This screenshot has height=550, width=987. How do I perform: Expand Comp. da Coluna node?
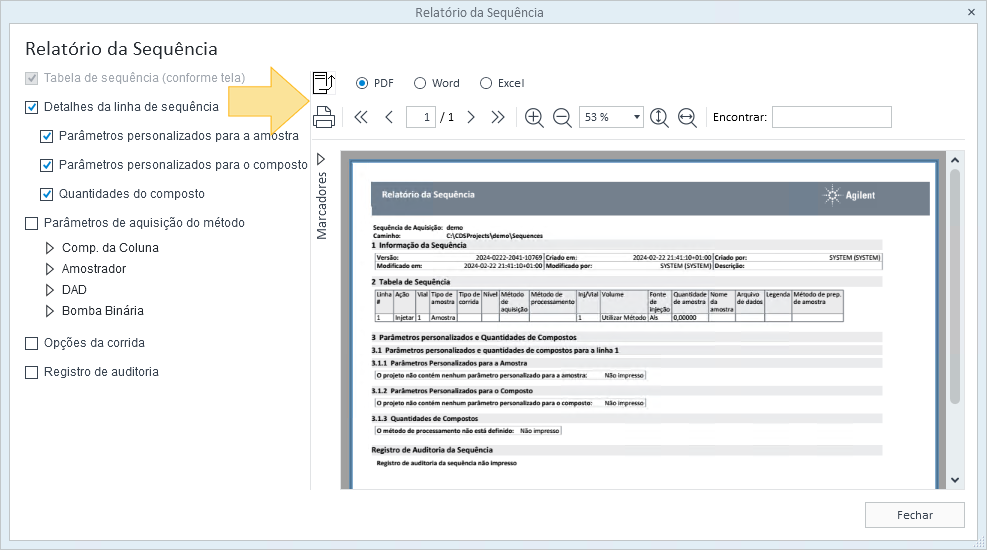pos(50,248)
